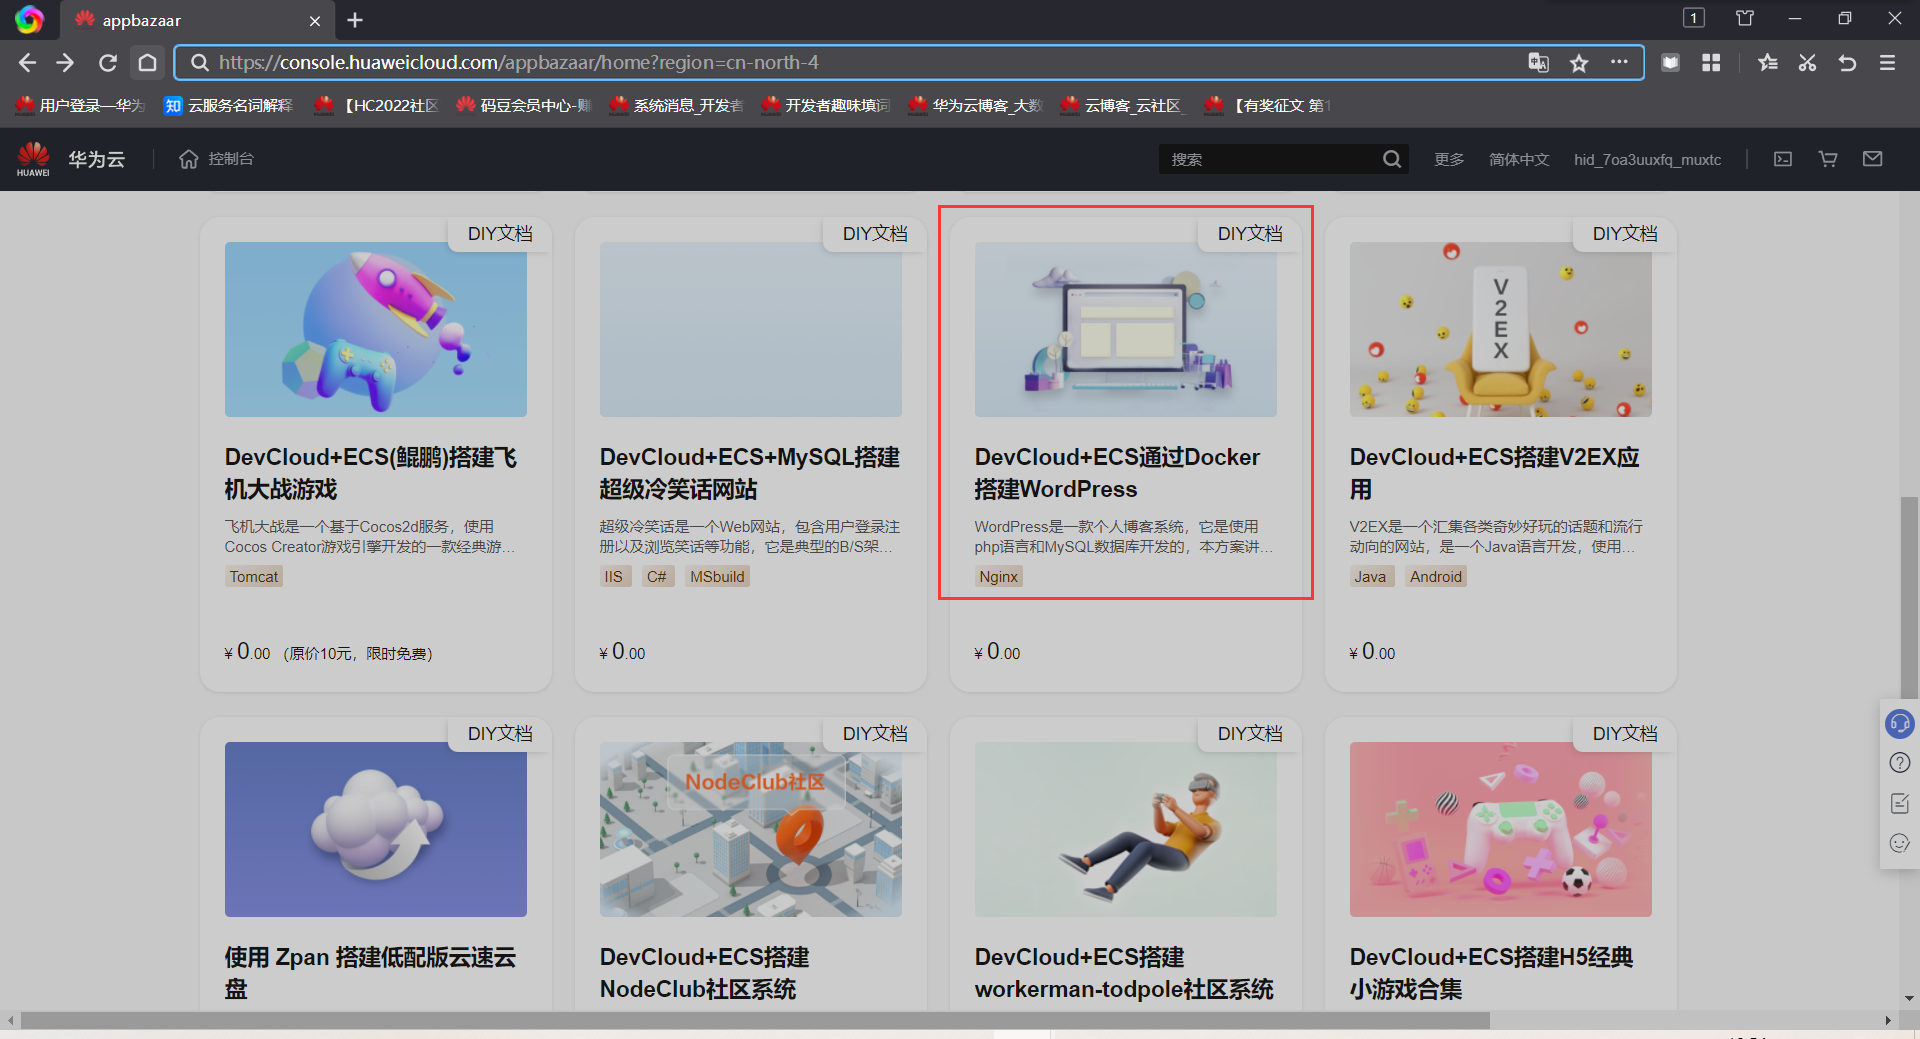
Task: Open the customer service headset icon
Action: (x=1899, y=723)
